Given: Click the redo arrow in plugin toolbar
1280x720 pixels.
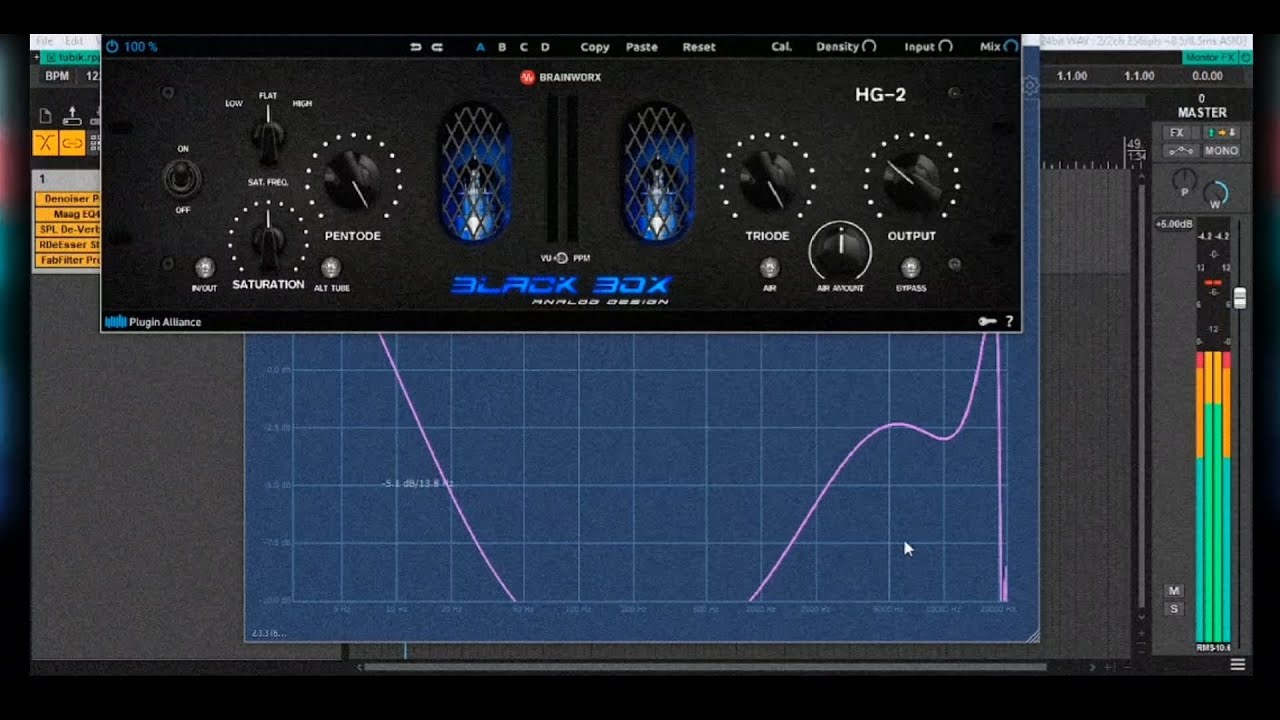Looking at the screenshot, I should (x=437, y=47).
